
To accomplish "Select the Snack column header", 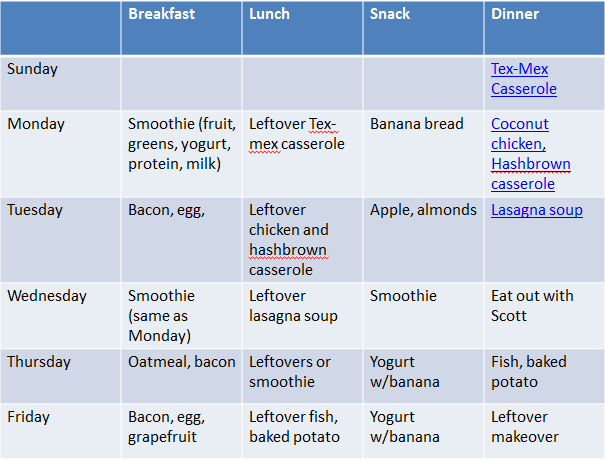I will (x=423, y=28).
